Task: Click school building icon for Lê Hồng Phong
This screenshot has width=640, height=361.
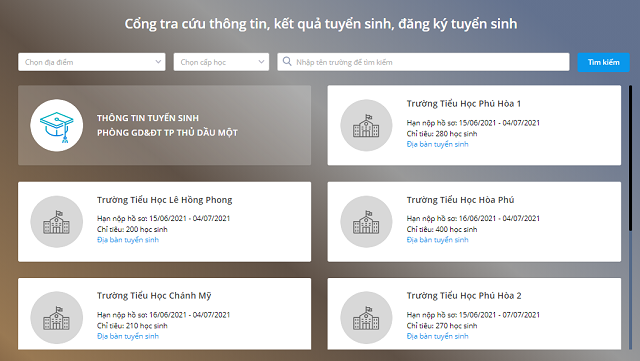Action: point(57,222)
